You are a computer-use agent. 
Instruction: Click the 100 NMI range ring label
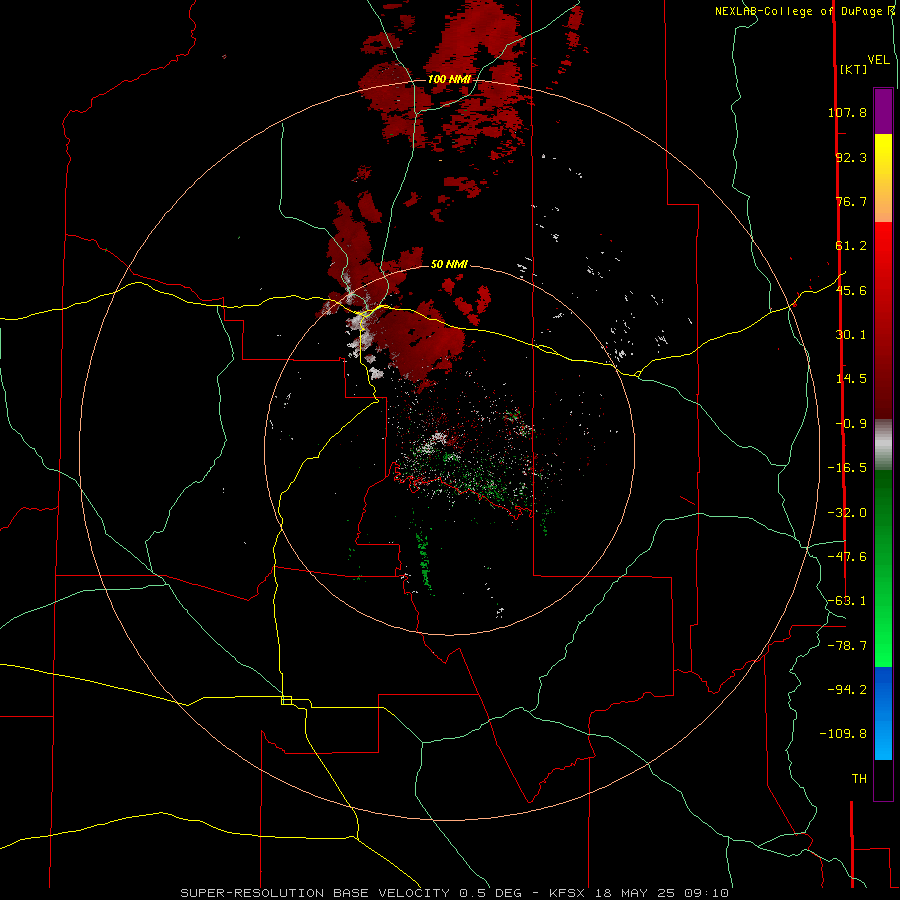(449, 79)
